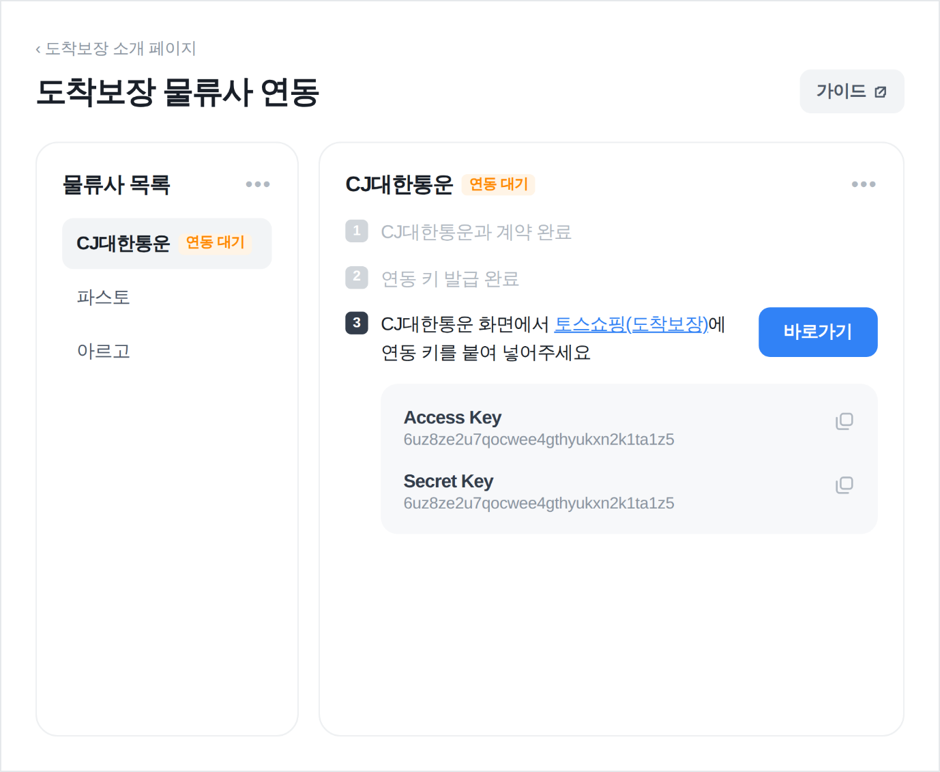Open more options in the CJ대한통운 detail panel
Screen dimensions: 940x772
[863, 184]
